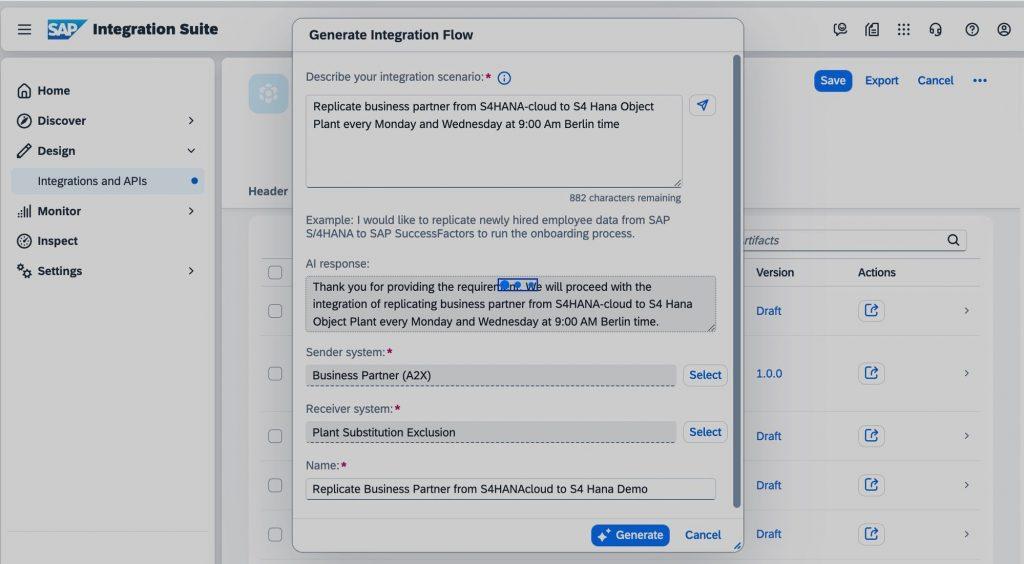Click the AI response text box
The image size is (1024, 564).
[x=511, y=304]
